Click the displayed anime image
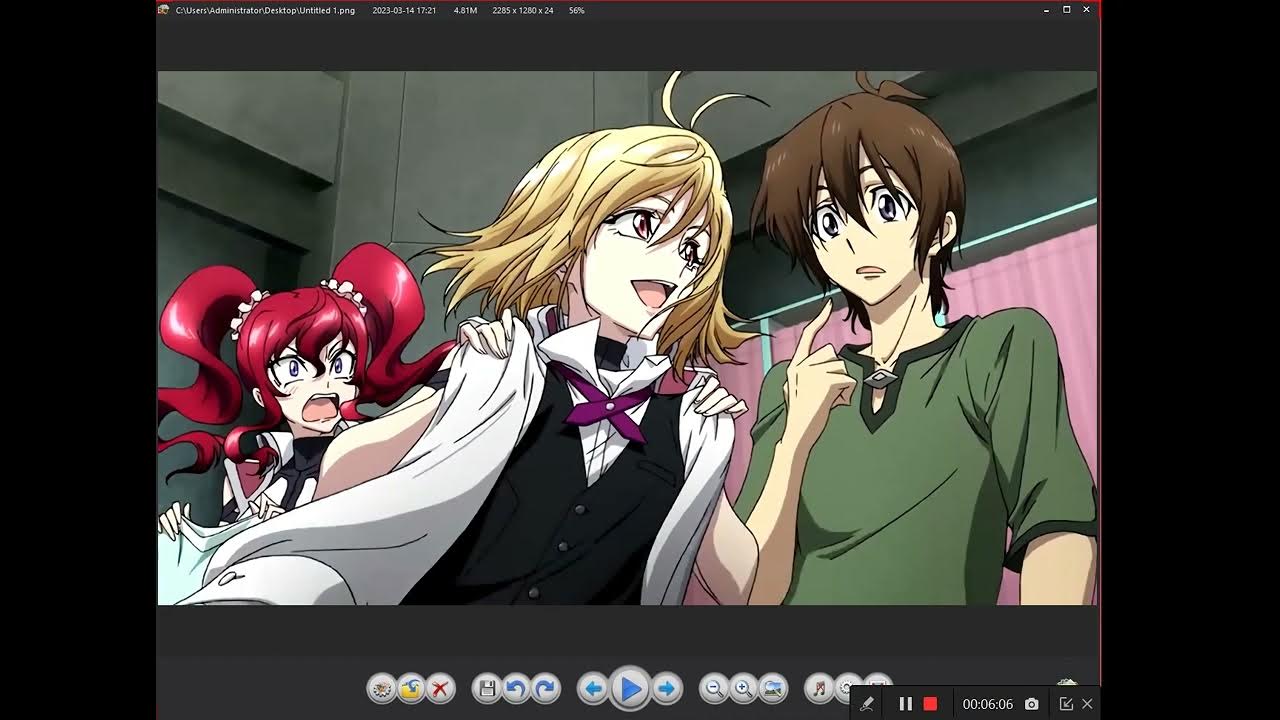 click(627, 338)
